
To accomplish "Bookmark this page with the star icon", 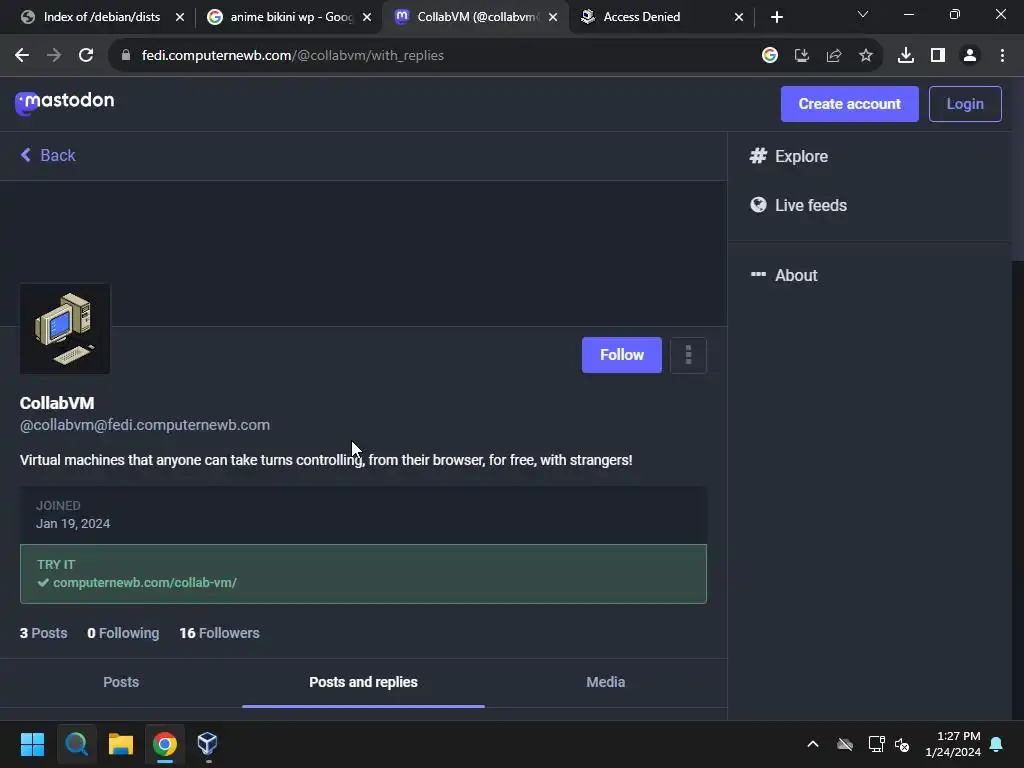I will tap(866, 56).
